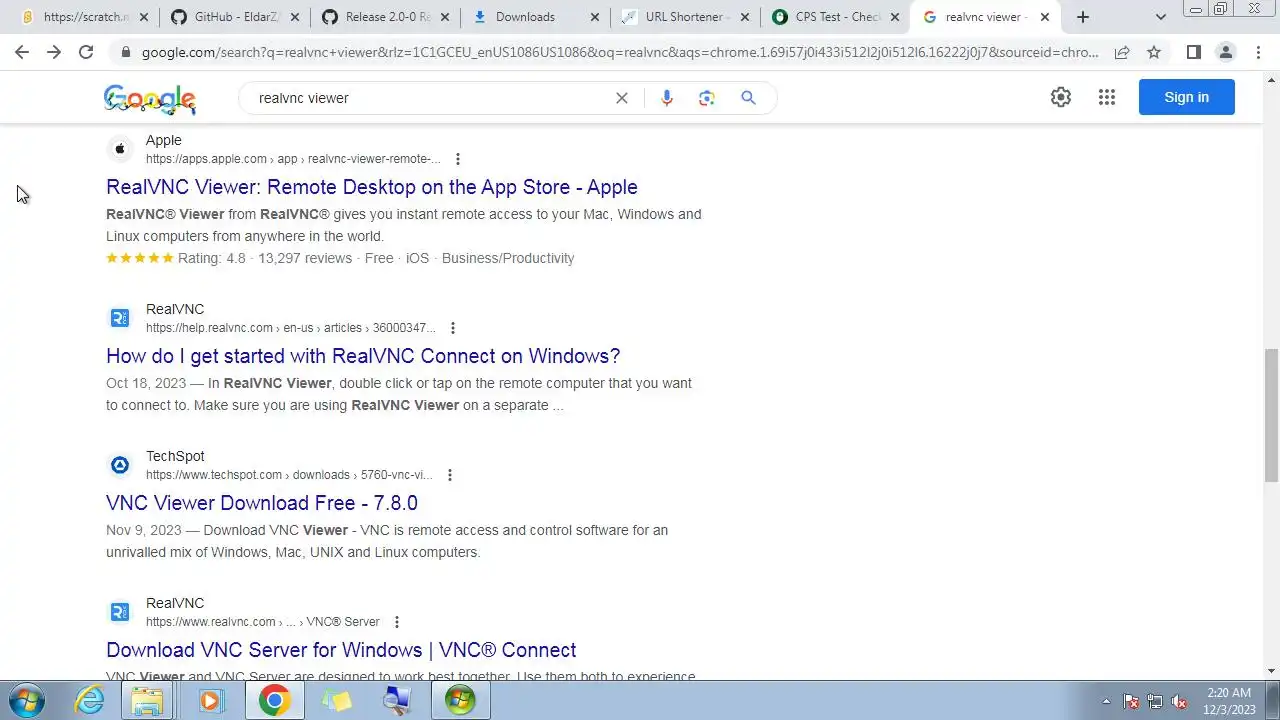Click 13,297 reviews rating text
This screenshot has width=1280, height=720.
(x=305, y=258)
